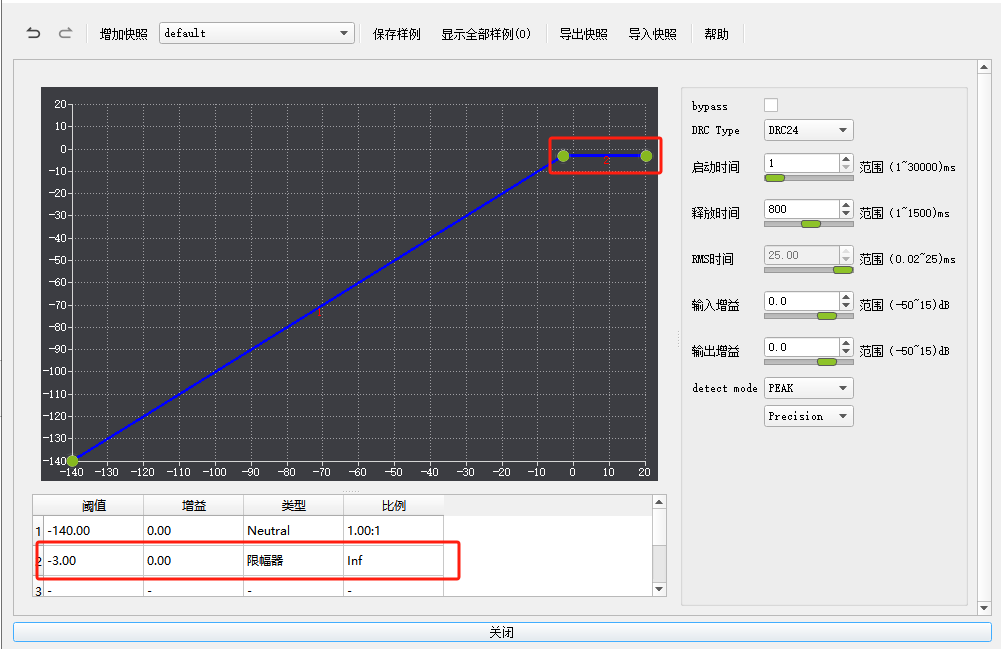
Task: Click the 释放时间 value field
Action: pos(802,209)
